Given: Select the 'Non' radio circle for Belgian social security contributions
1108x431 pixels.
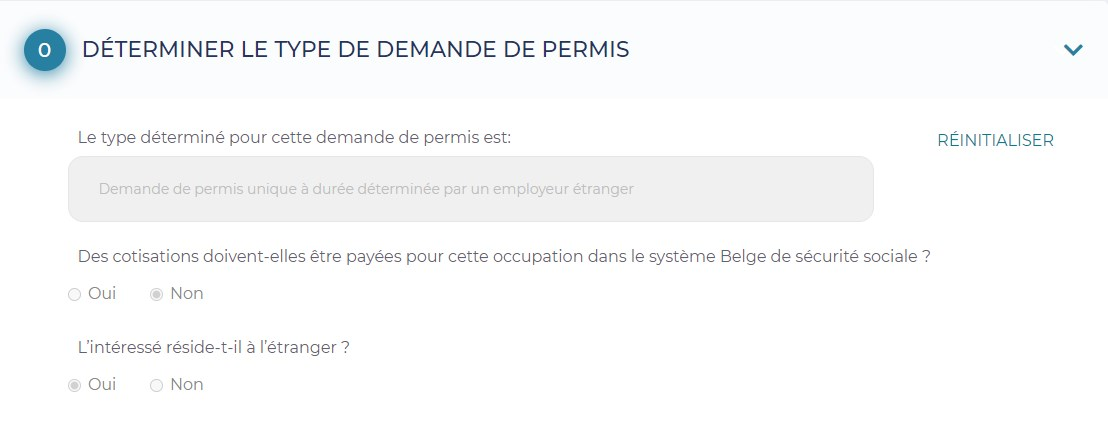Looking at the screenshot, I should tap(156, 295).
